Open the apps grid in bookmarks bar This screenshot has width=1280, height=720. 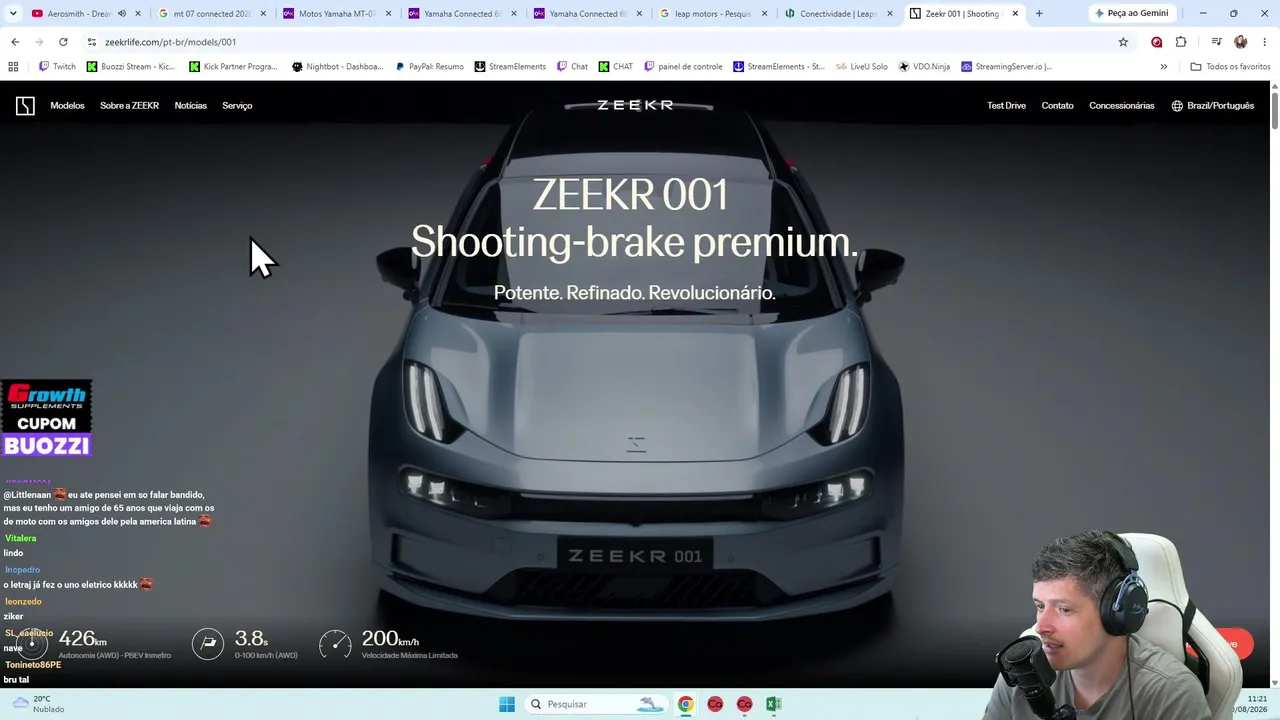click(13, 67)
